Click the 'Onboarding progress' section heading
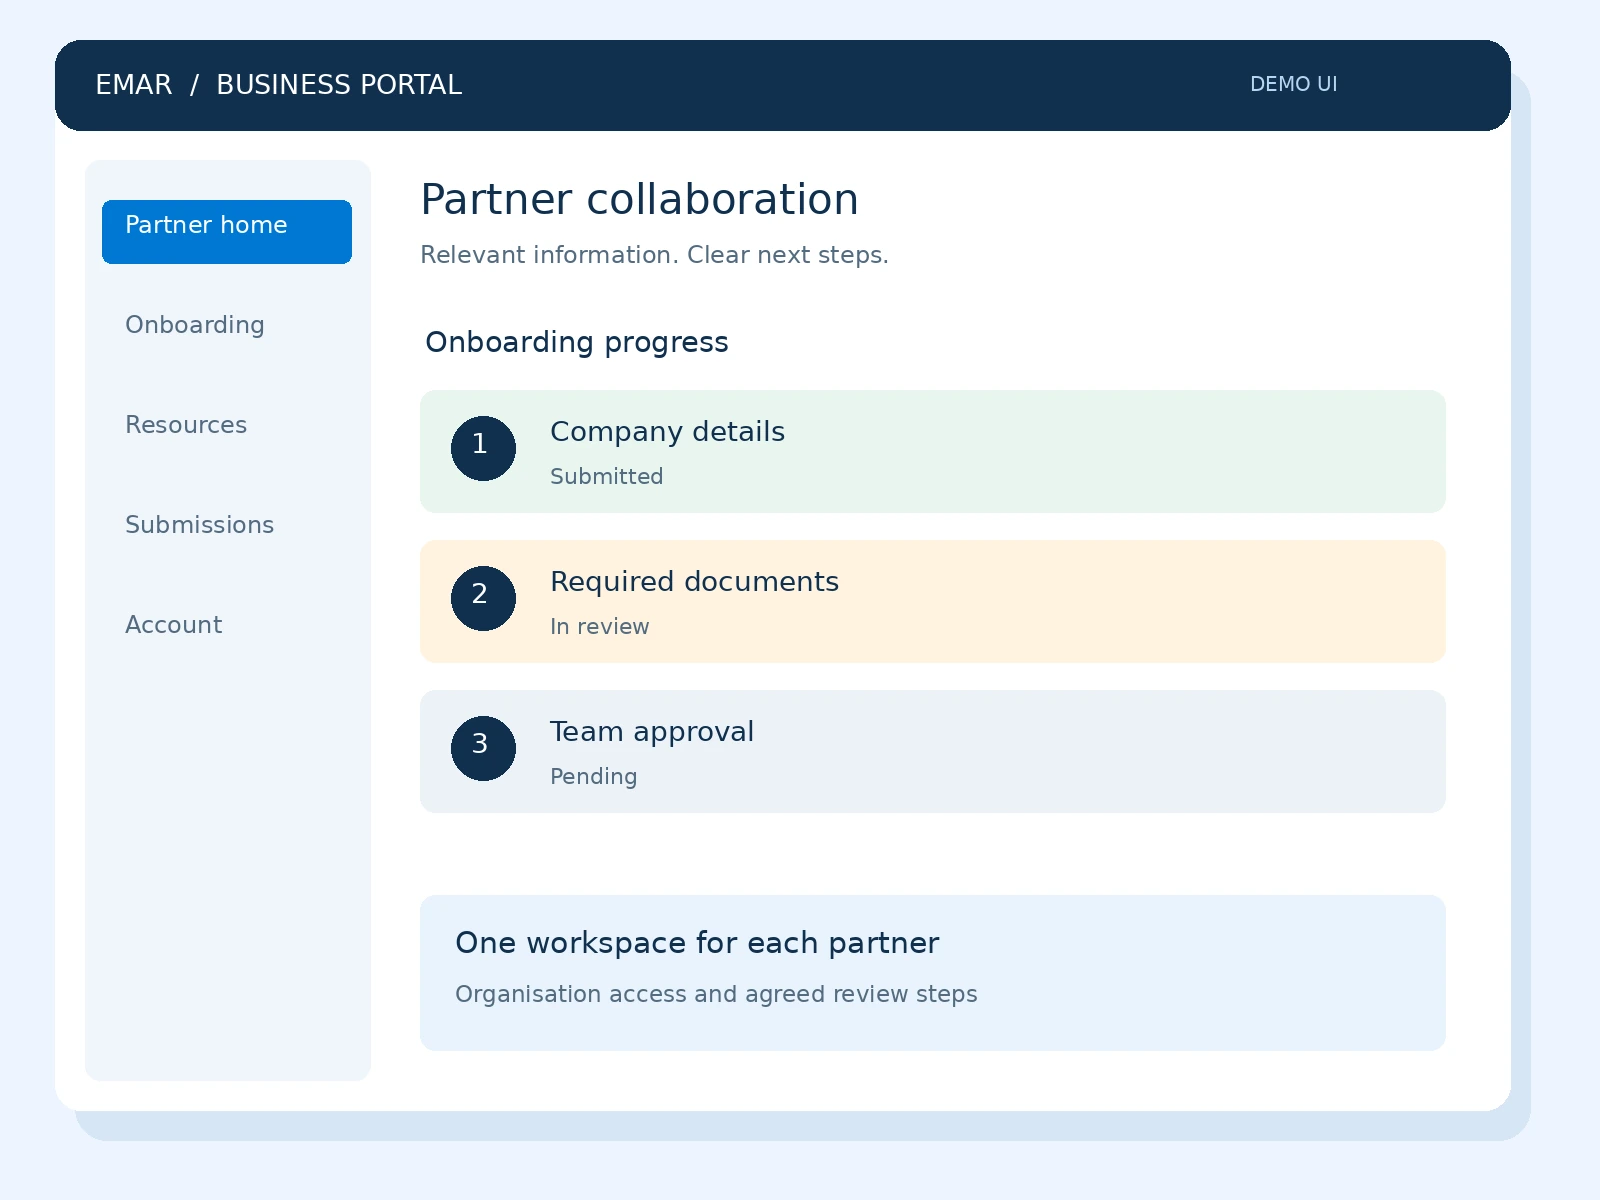 tap(576, 342)
